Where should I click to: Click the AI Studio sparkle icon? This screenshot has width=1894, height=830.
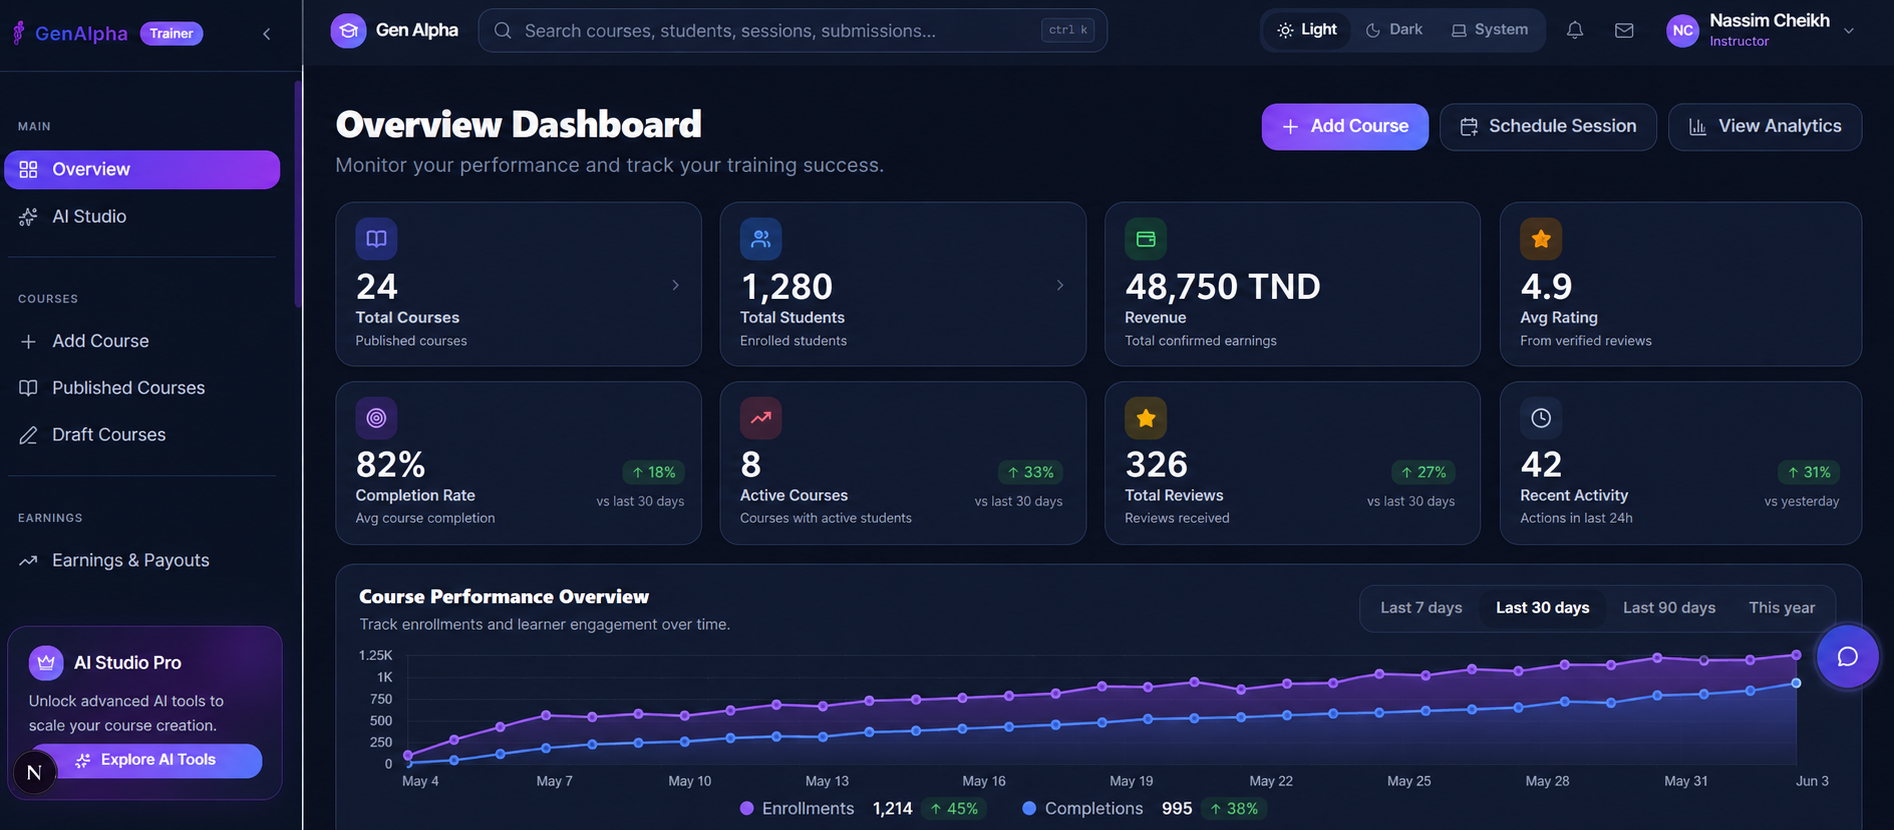click(x=28, y=216)
